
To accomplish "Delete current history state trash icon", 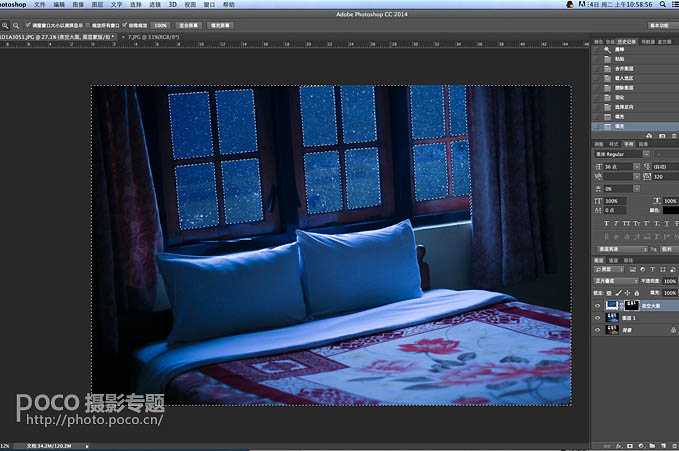I will click(x=674, y=136).
